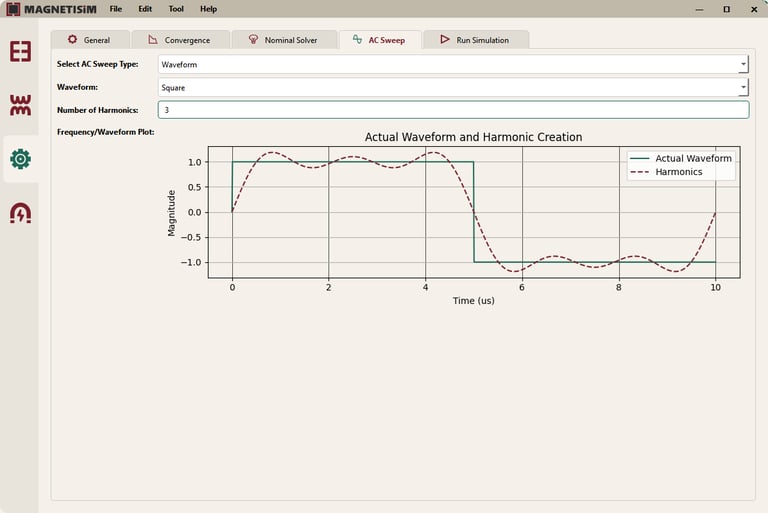Open the magnet simulation sidebar icon

click(20, 213)
